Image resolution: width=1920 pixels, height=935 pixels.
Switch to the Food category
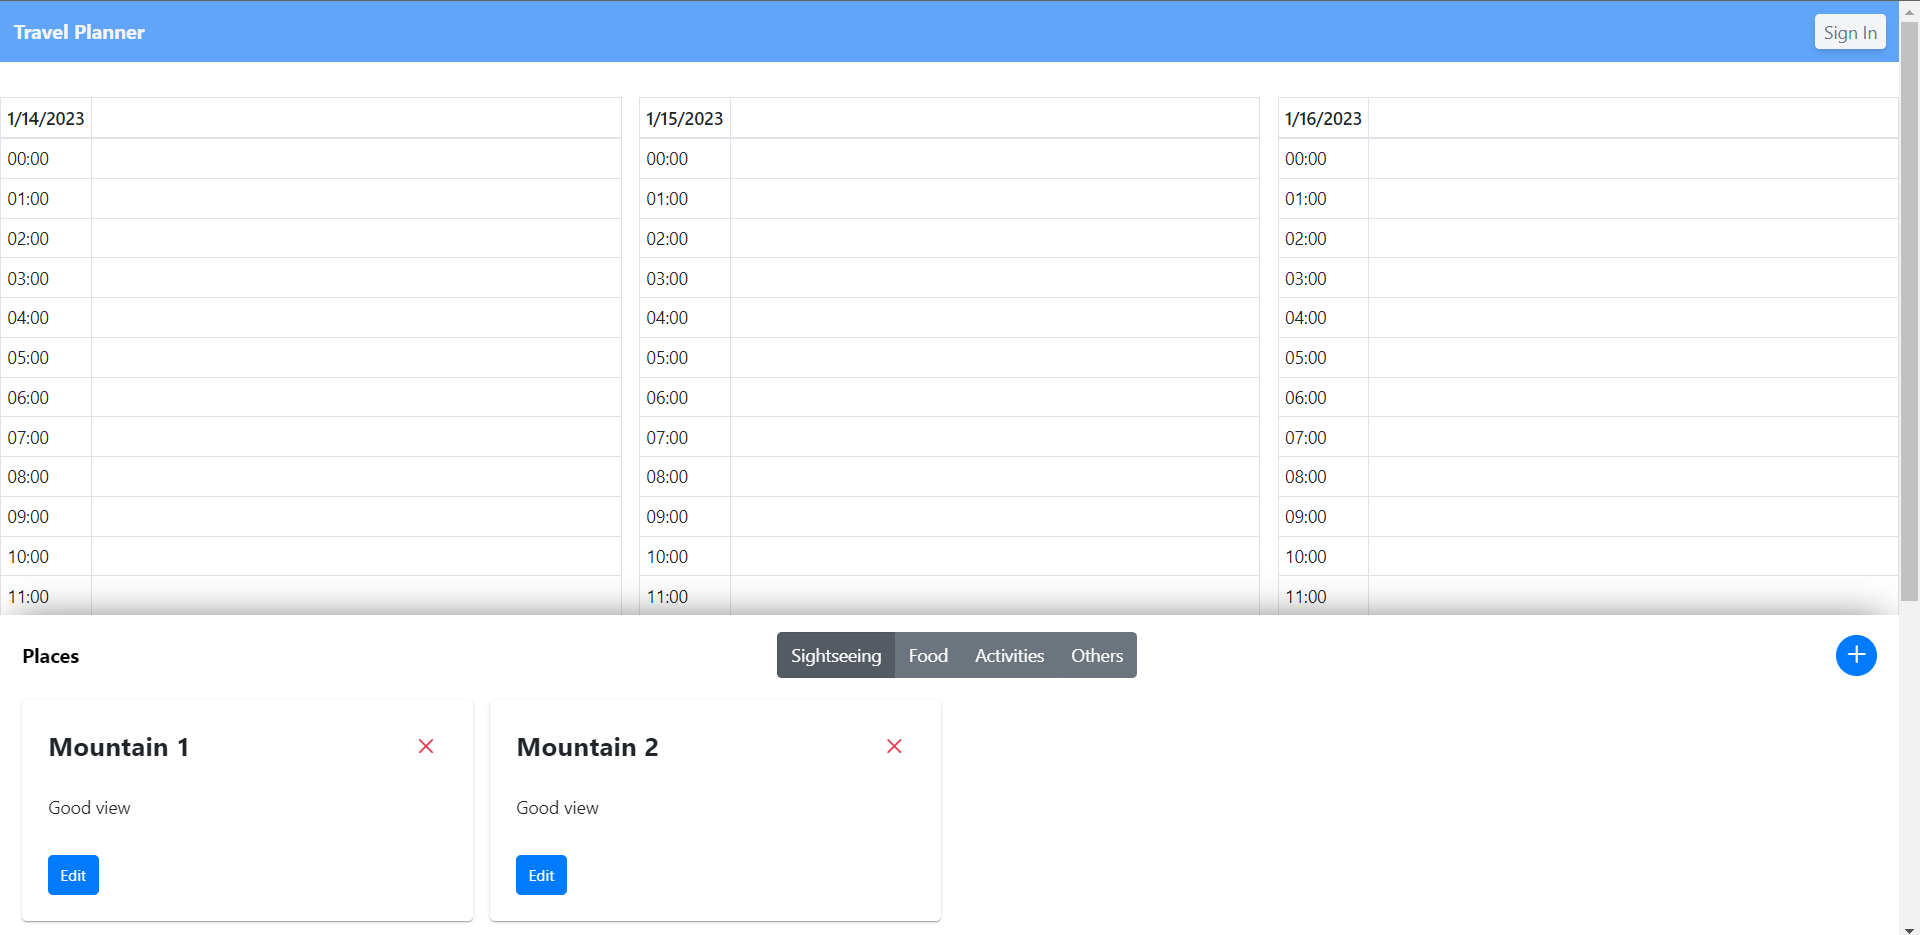[x=927, y=655]
